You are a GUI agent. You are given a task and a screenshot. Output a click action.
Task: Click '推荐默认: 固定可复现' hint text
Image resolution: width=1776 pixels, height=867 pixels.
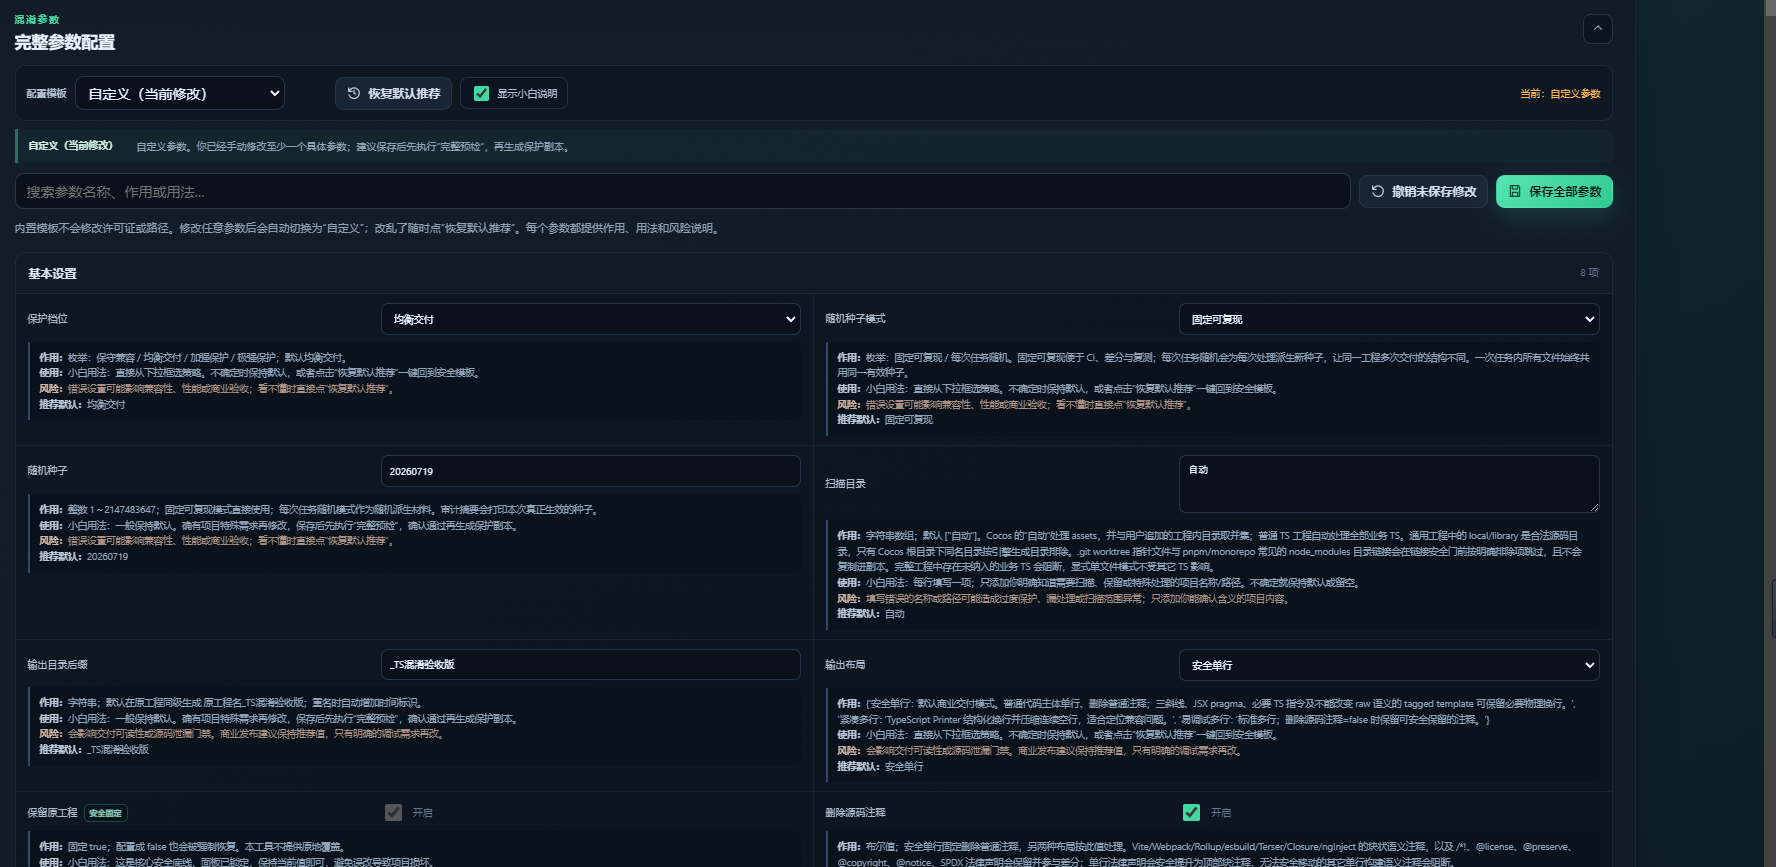tap(885, 419)
